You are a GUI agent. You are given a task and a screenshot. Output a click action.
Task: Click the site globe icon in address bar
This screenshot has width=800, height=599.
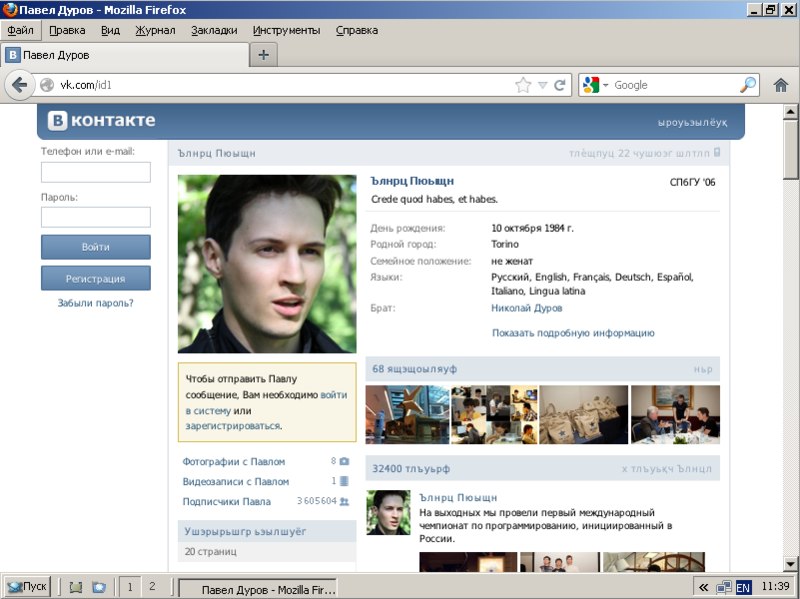coord(46,85)
